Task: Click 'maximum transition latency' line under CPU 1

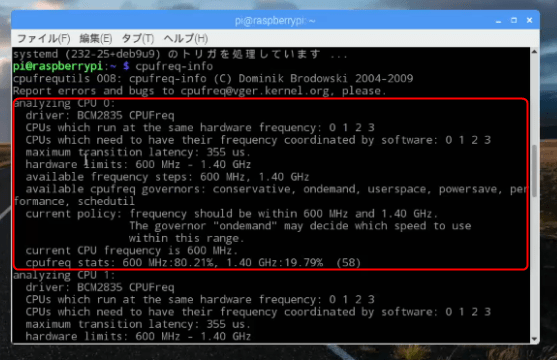Action: pos(138,324)
